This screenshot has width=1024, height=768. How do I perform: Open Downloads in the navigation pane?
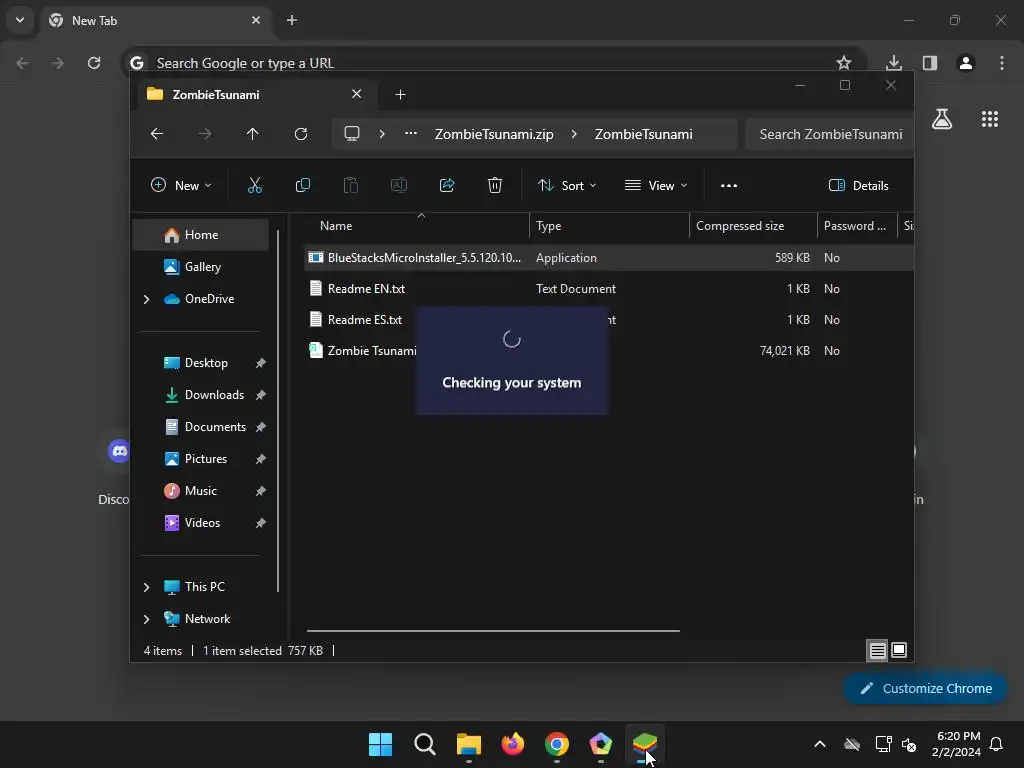click(x=200, y=395)
